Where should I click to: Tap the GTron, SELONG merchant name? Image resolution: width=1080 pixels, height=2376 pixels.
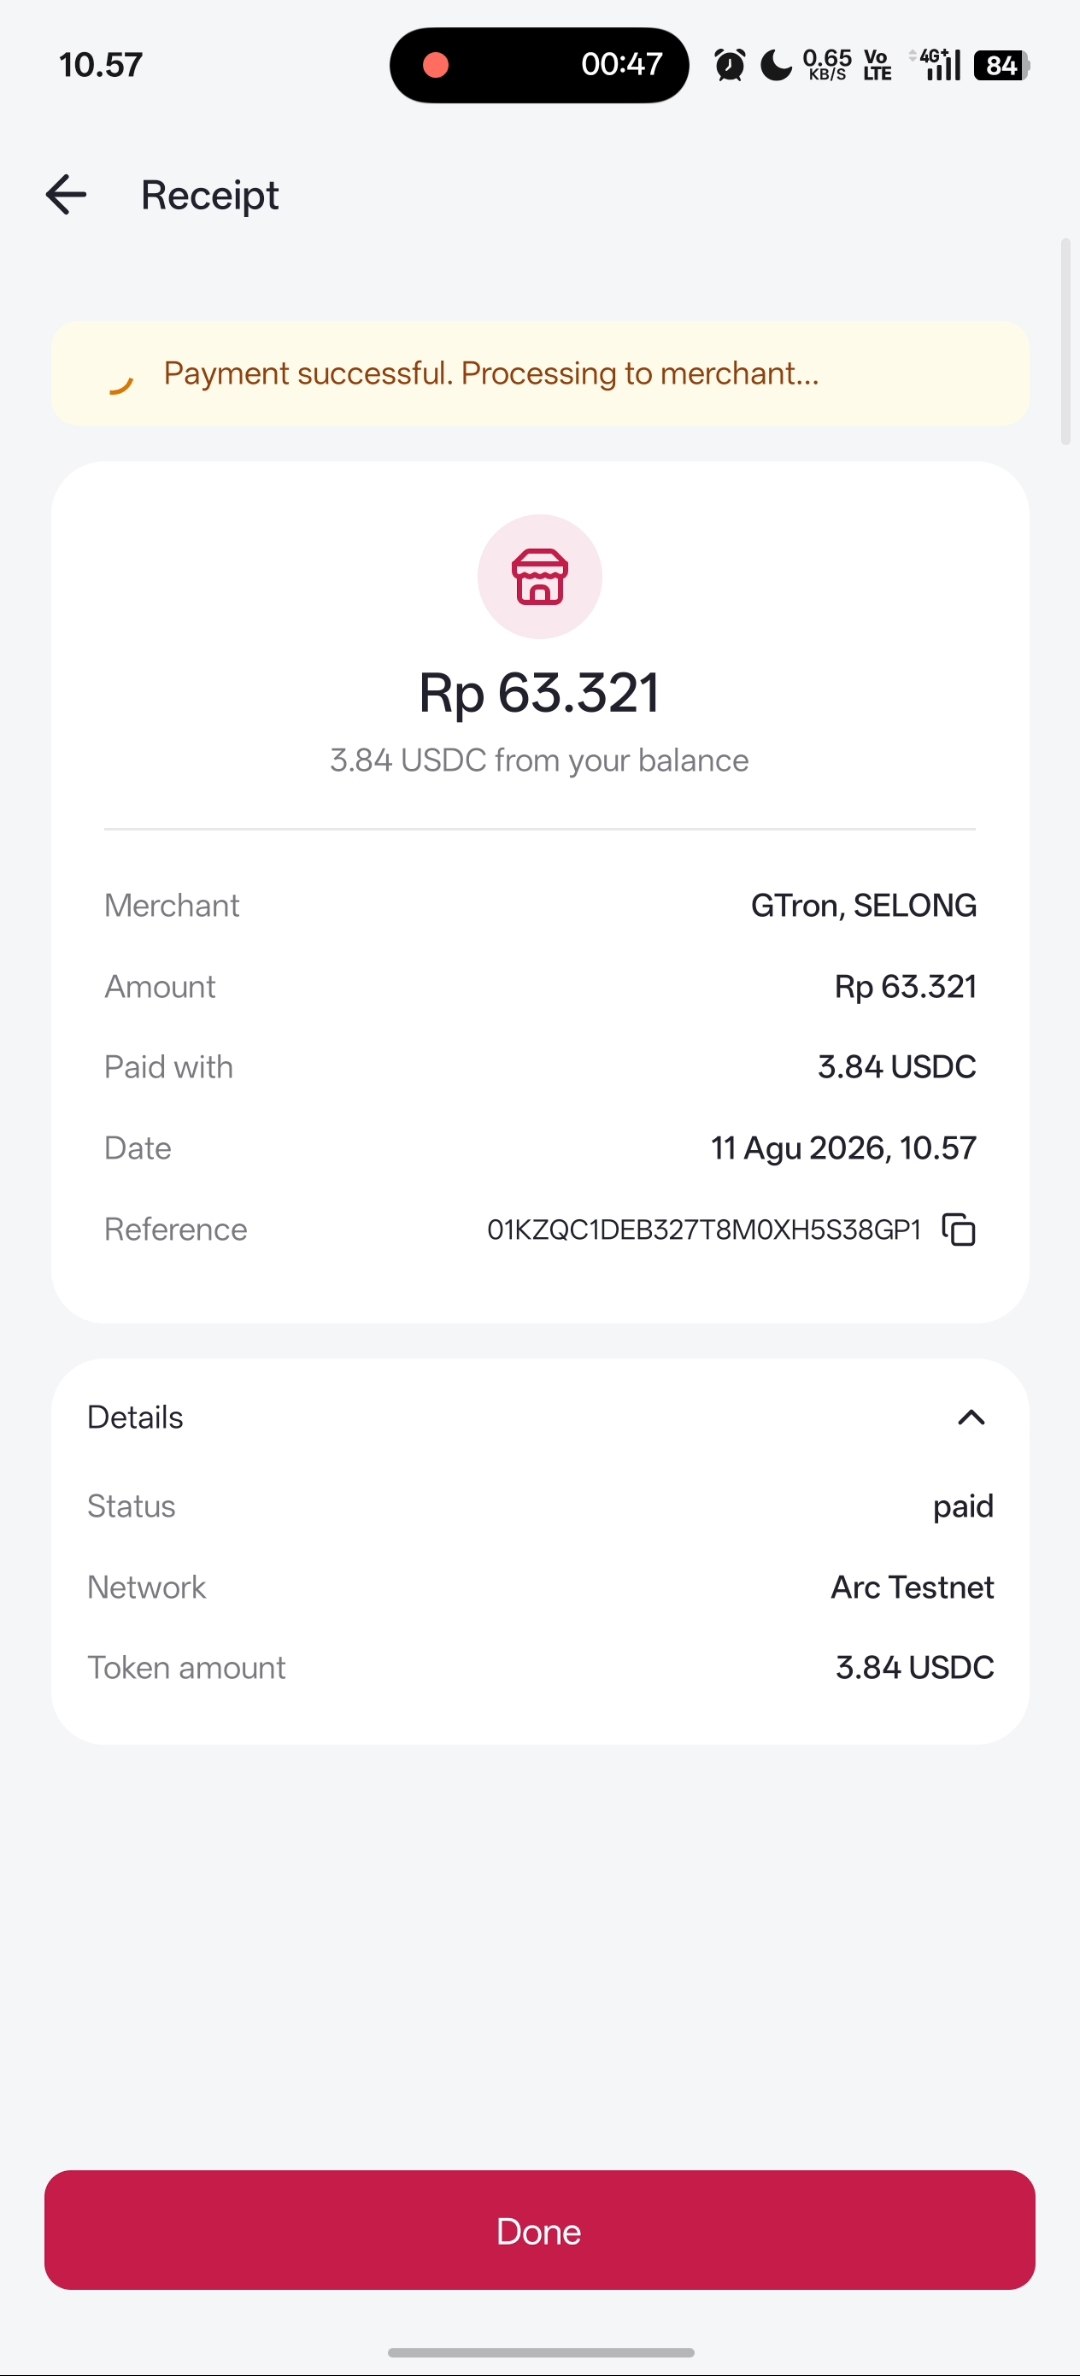click(x=864, y=905)
